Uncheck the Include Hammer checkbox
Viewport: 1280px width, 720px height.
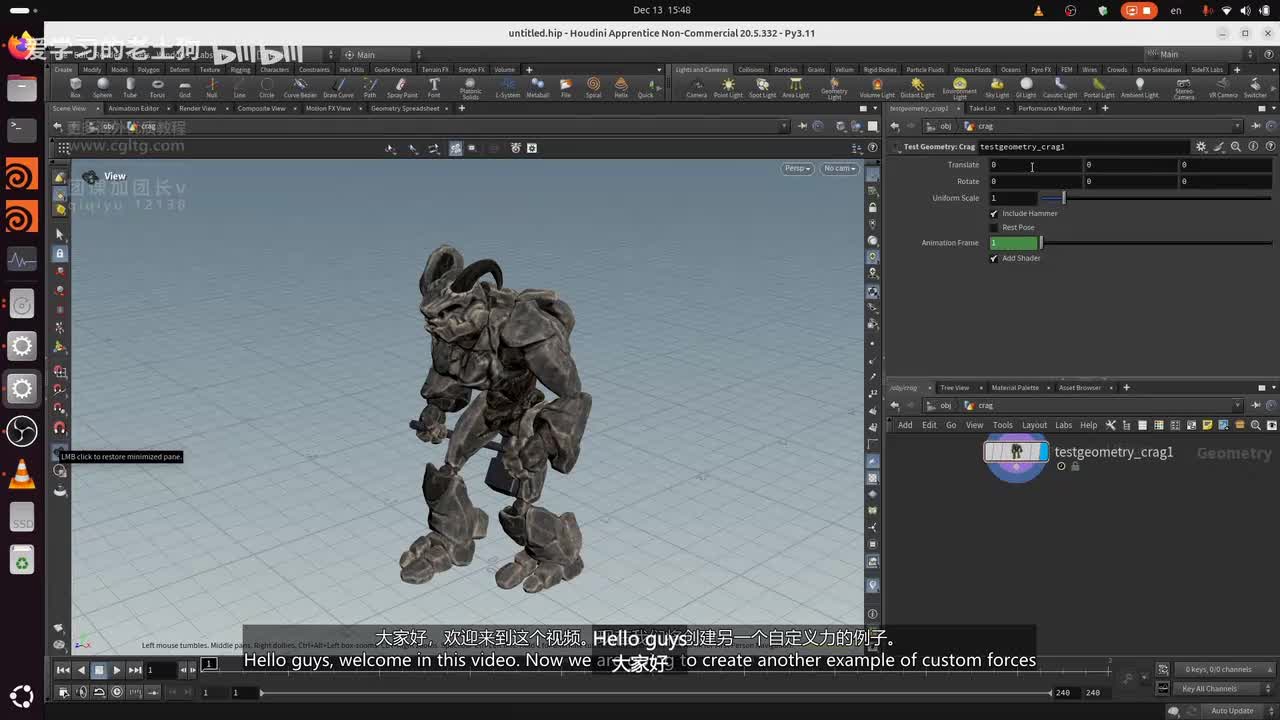click(994, 214)
